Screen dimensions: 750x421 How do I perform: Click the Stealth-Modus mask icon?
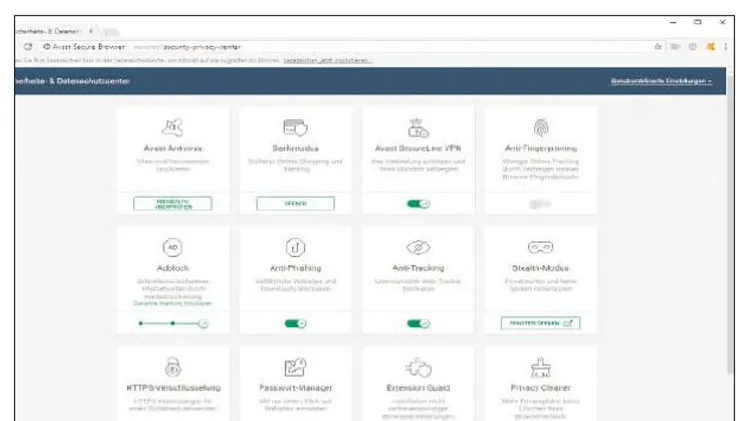(540, 247)
